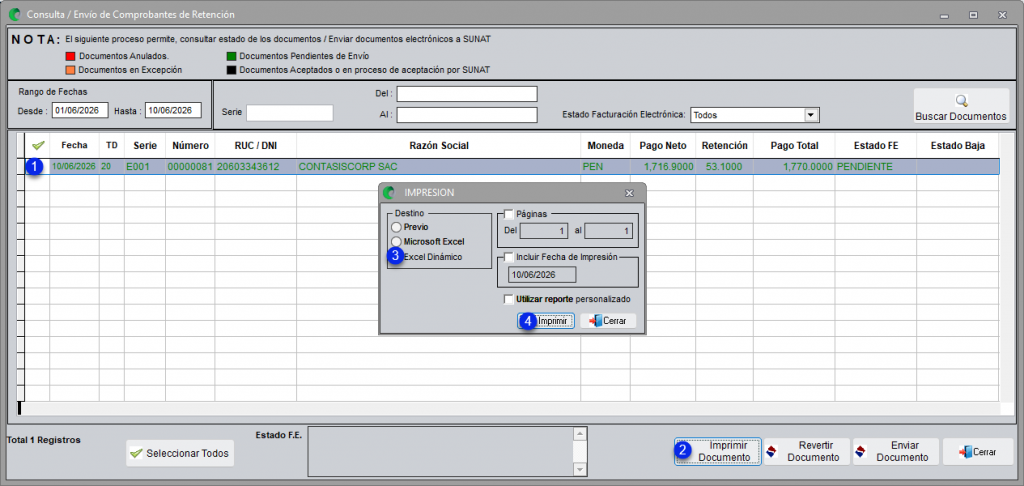Click the RUC / DNI column header
Viewport: 1024px width, 486px height.
(255, 146)
